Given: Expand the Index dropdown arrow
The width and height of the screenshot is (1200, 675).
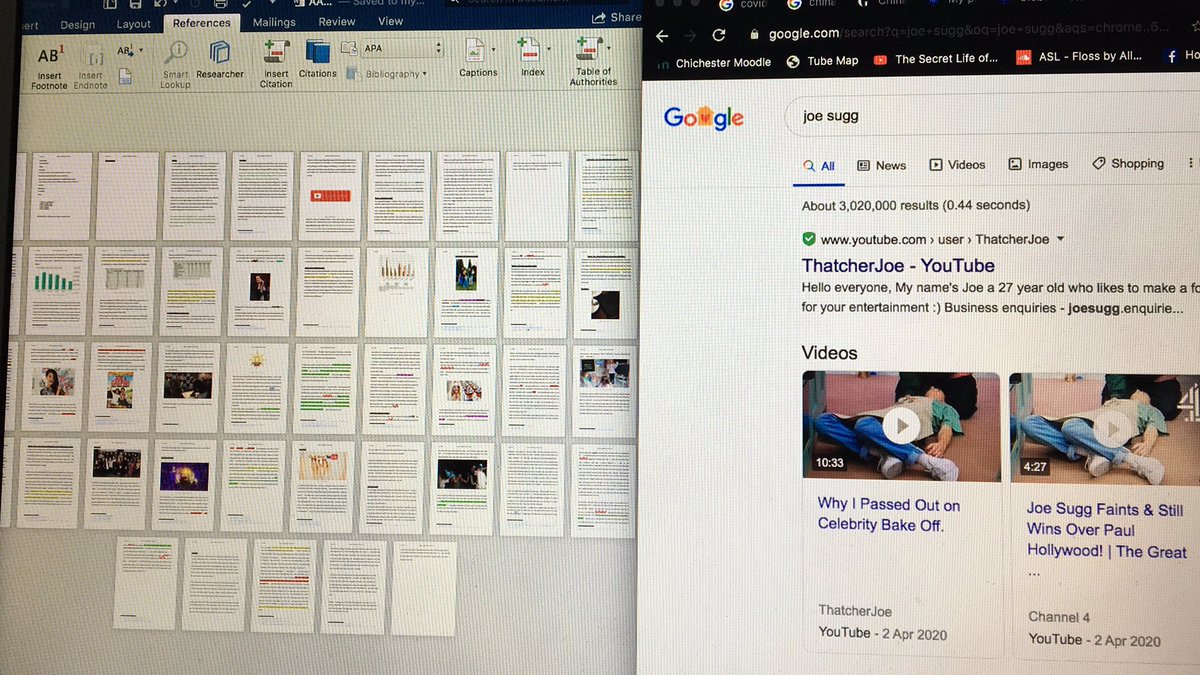Looking at the screenshot, I should coord(547,47).
